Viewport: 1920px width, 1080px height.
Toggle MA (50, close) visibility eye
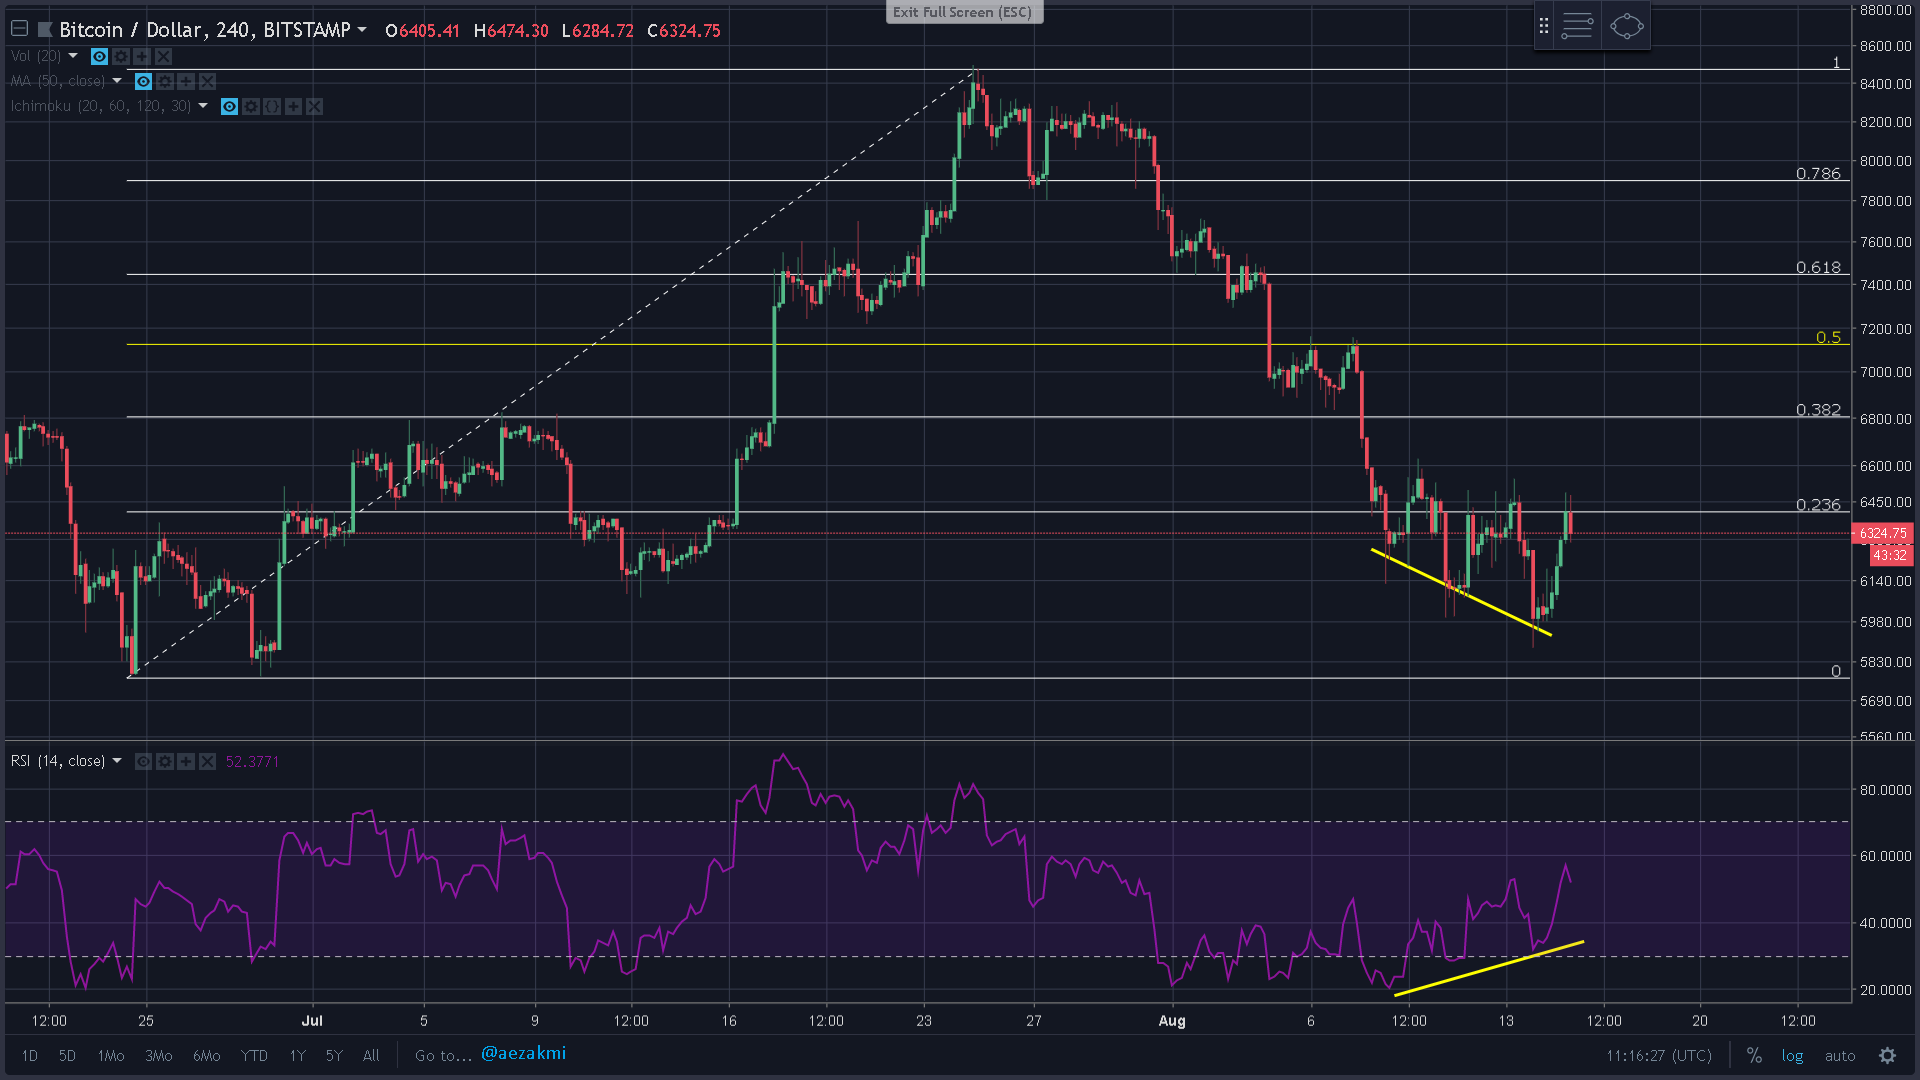tap(143, 82)
